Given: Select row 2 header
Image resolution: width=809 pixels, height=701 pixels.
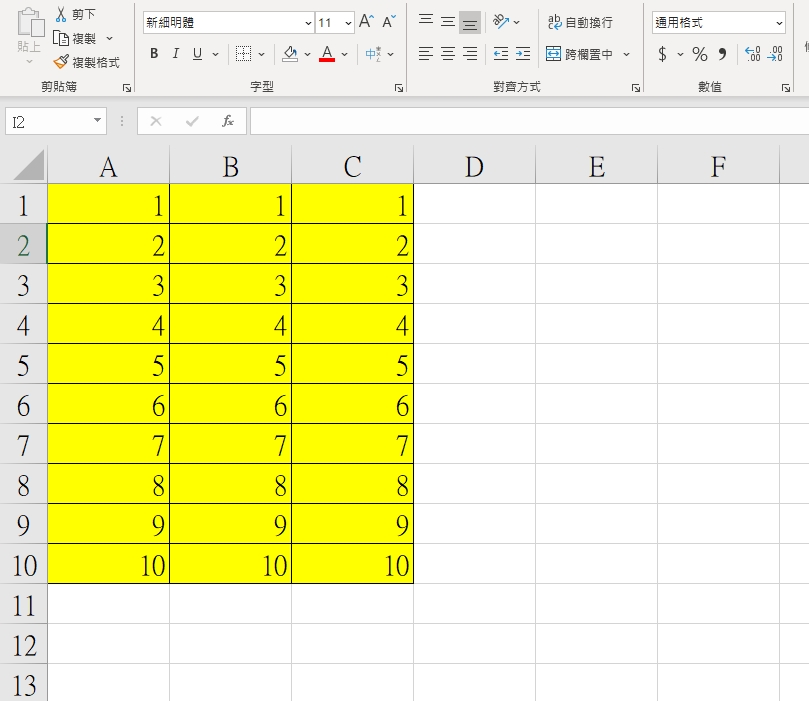Looking at the screenshot, I should click(x=23, y=244).
